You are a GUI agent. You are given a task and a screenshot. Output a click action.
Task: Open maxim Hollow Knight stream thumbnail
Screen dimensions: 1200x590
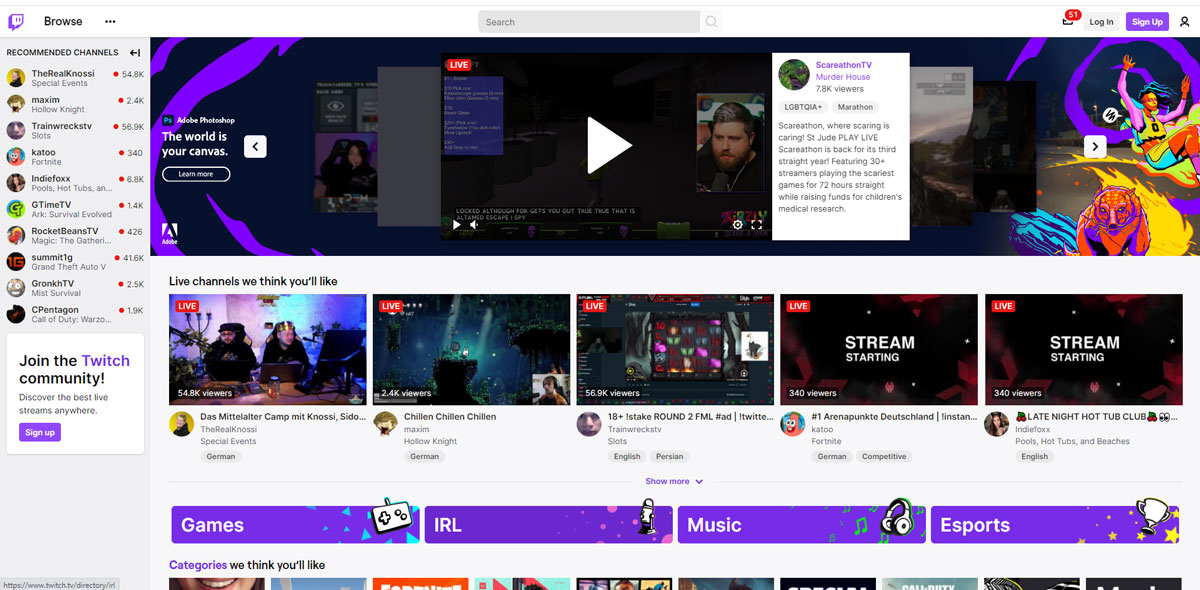471,349
